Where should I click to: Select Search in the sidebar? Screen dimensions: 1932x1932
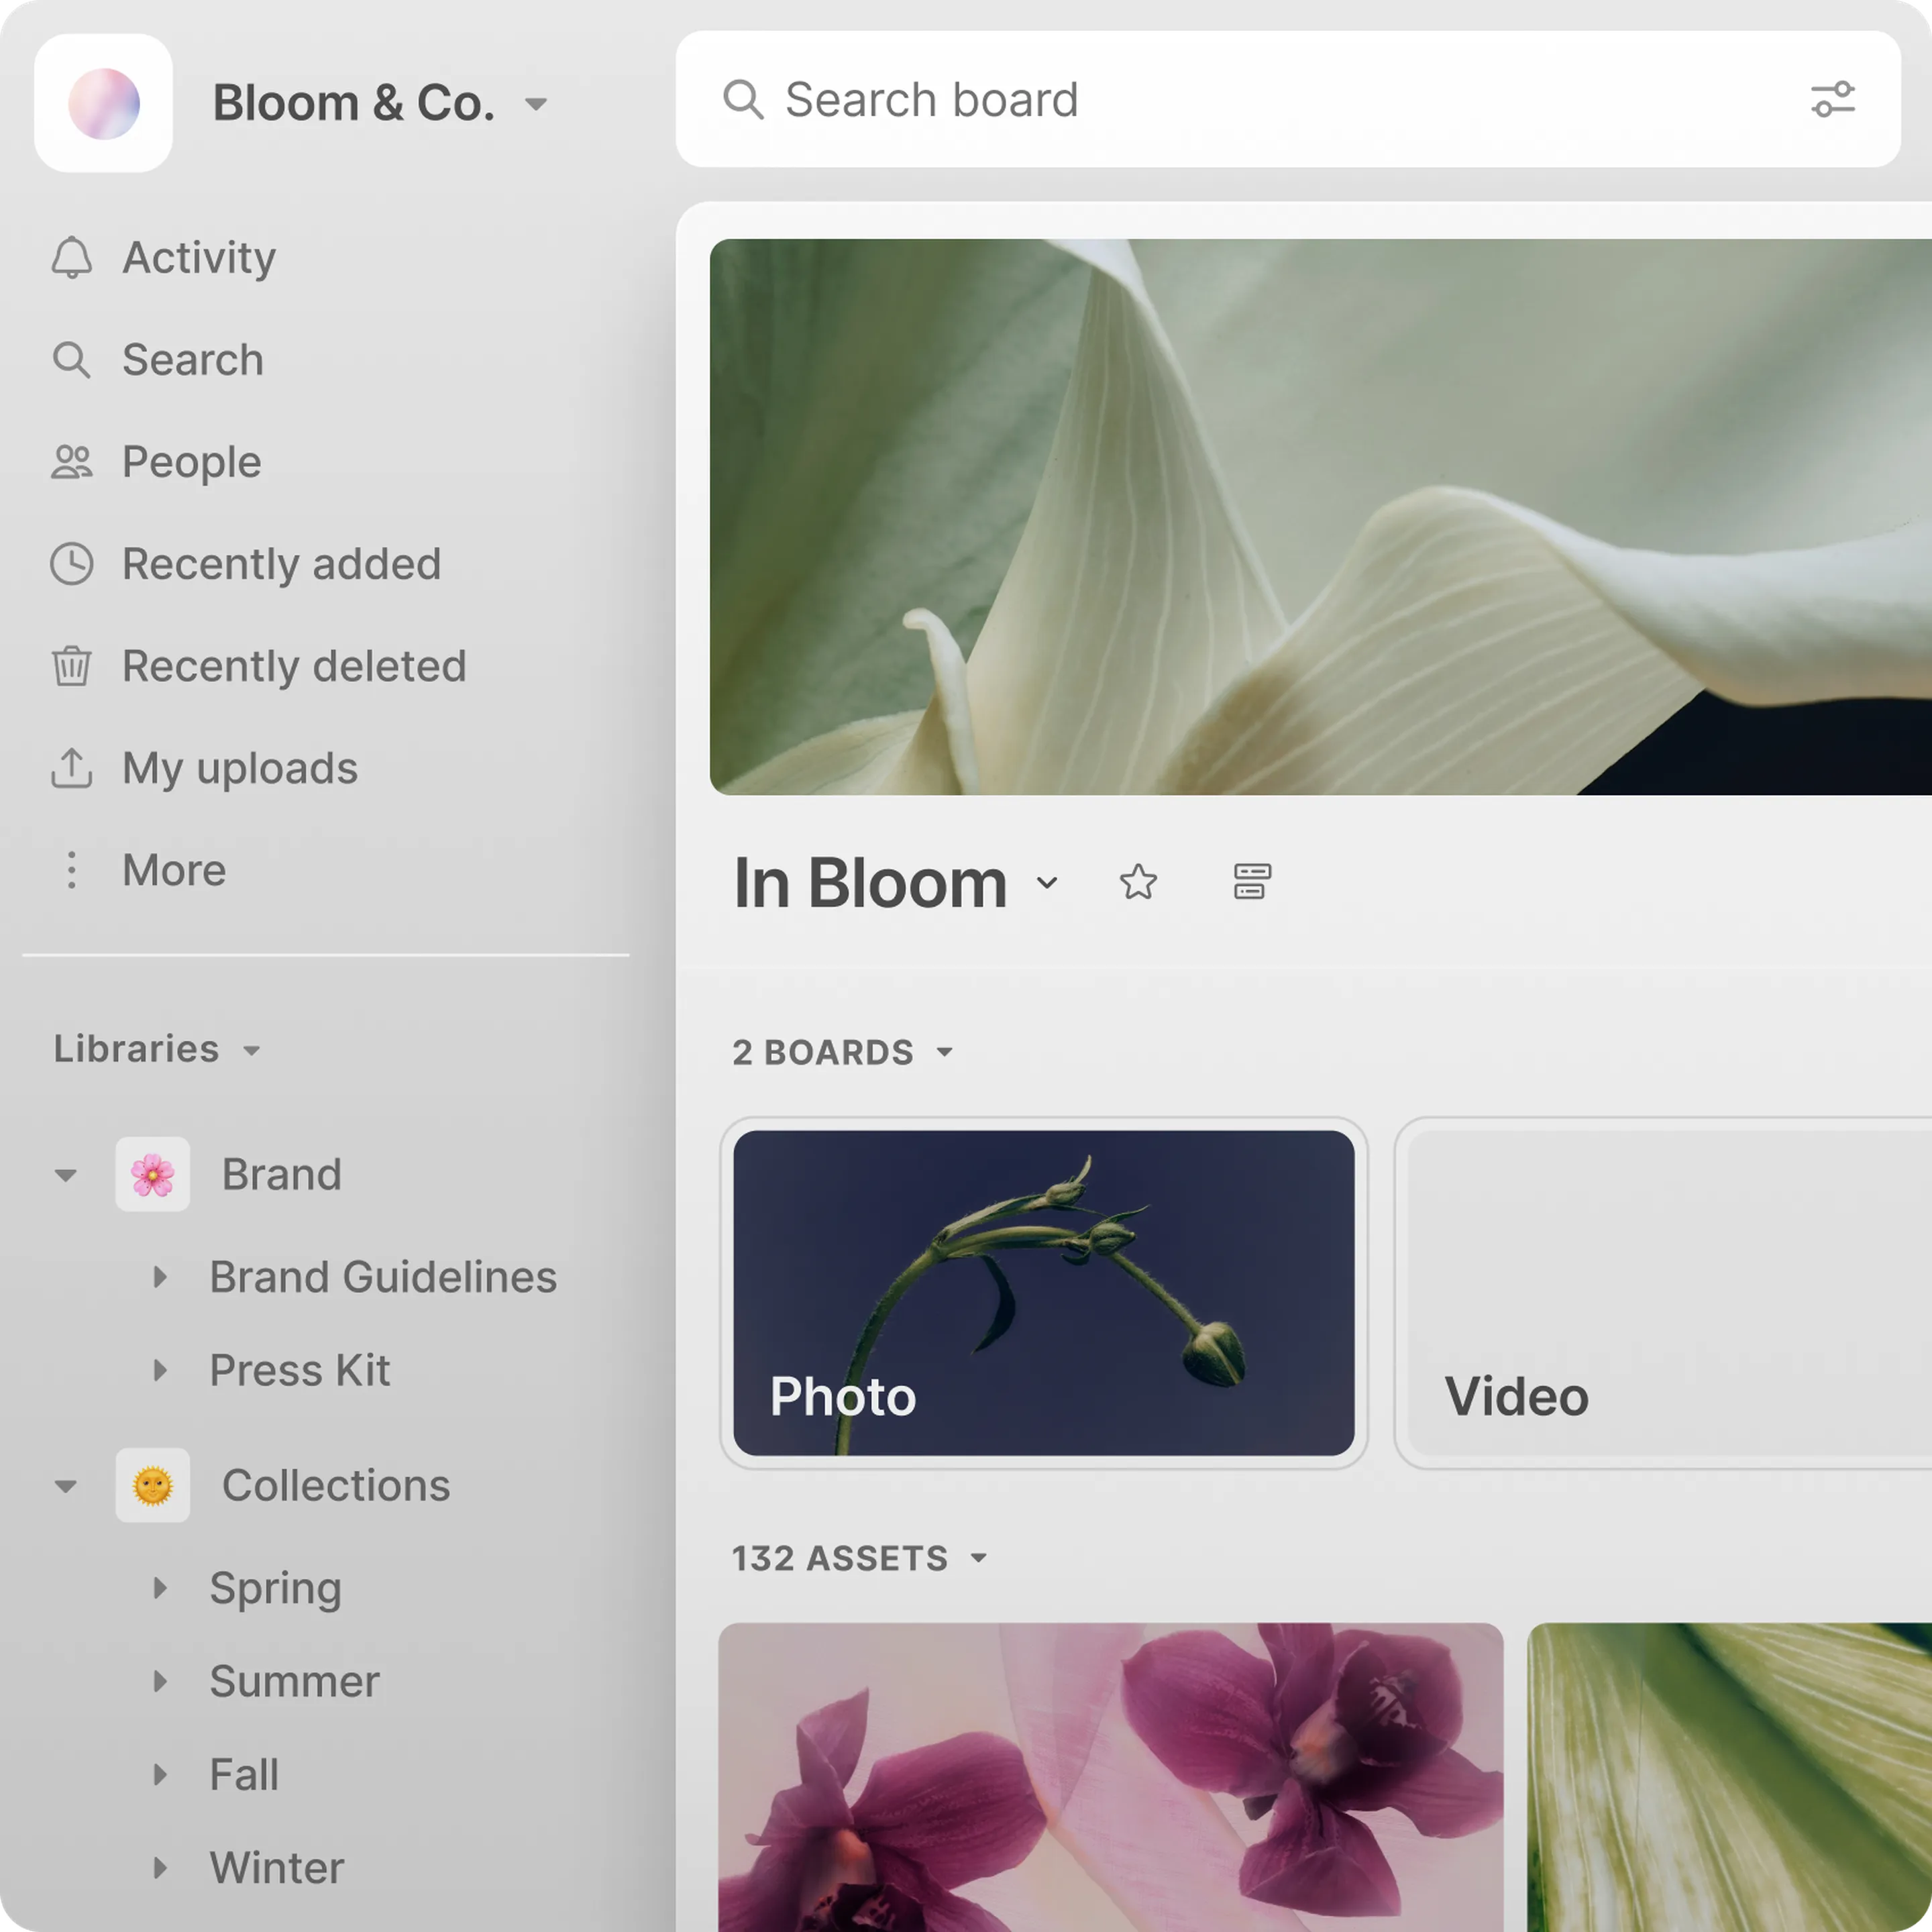point(192,360)
